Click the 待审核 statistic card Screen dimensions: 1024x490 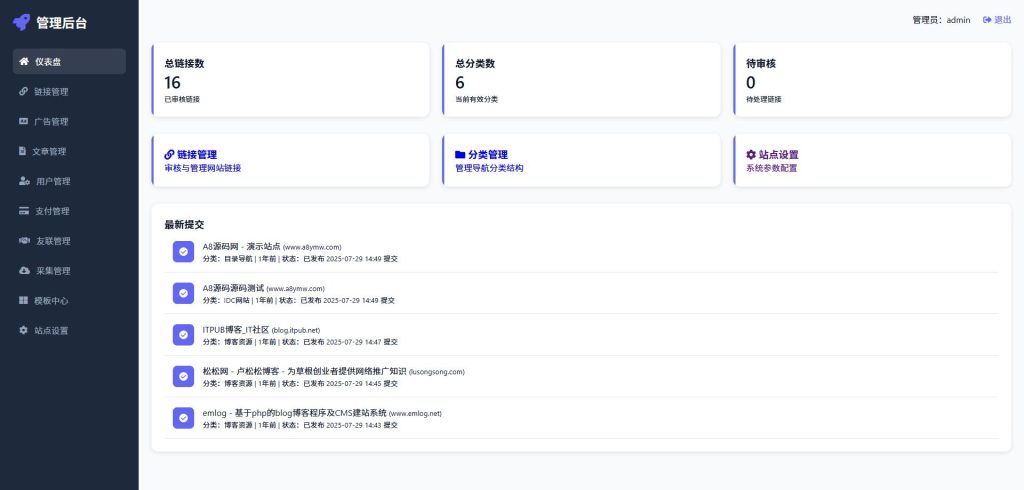(x=872, y=80)
